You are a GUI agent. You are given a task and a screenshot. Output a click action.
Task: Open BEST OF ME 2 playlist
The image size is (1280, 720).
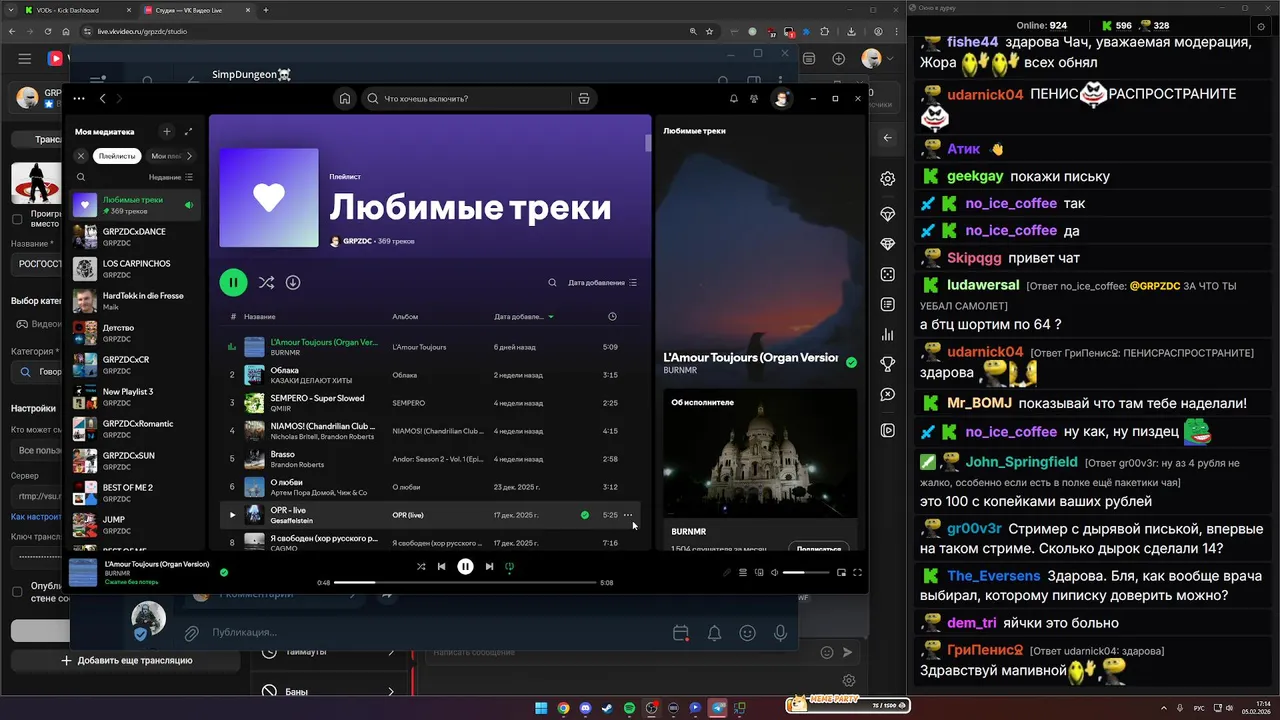coord(136,493)
